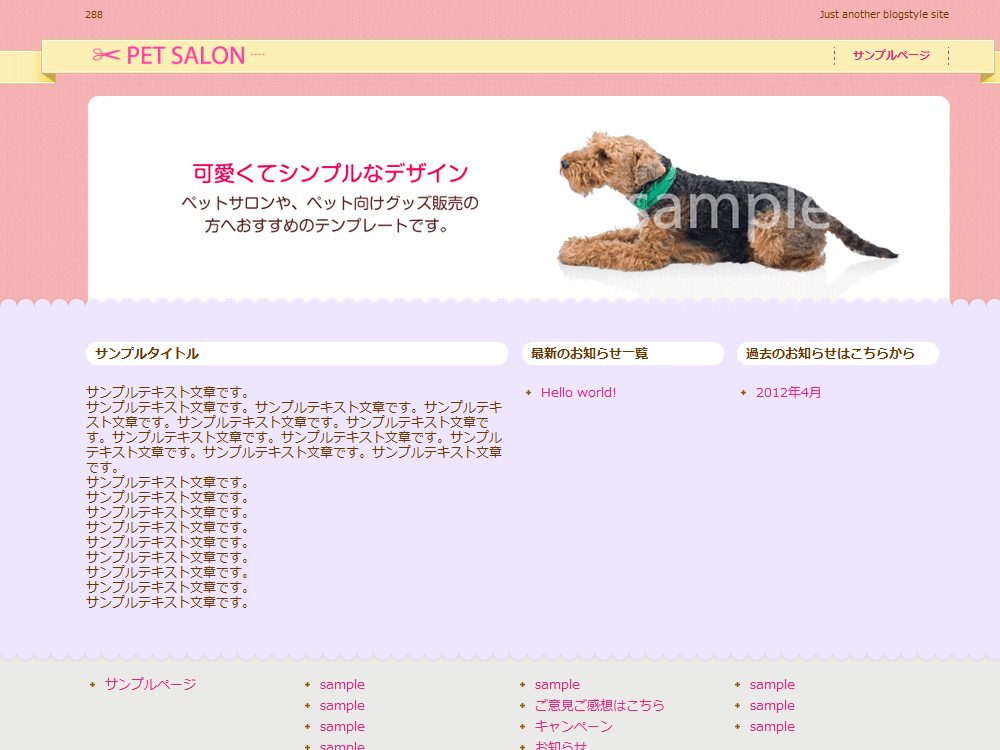Open the ご意見ご感想はこちら footer link
Viewport: 1000px width, 750px height.
pos(599,705)
